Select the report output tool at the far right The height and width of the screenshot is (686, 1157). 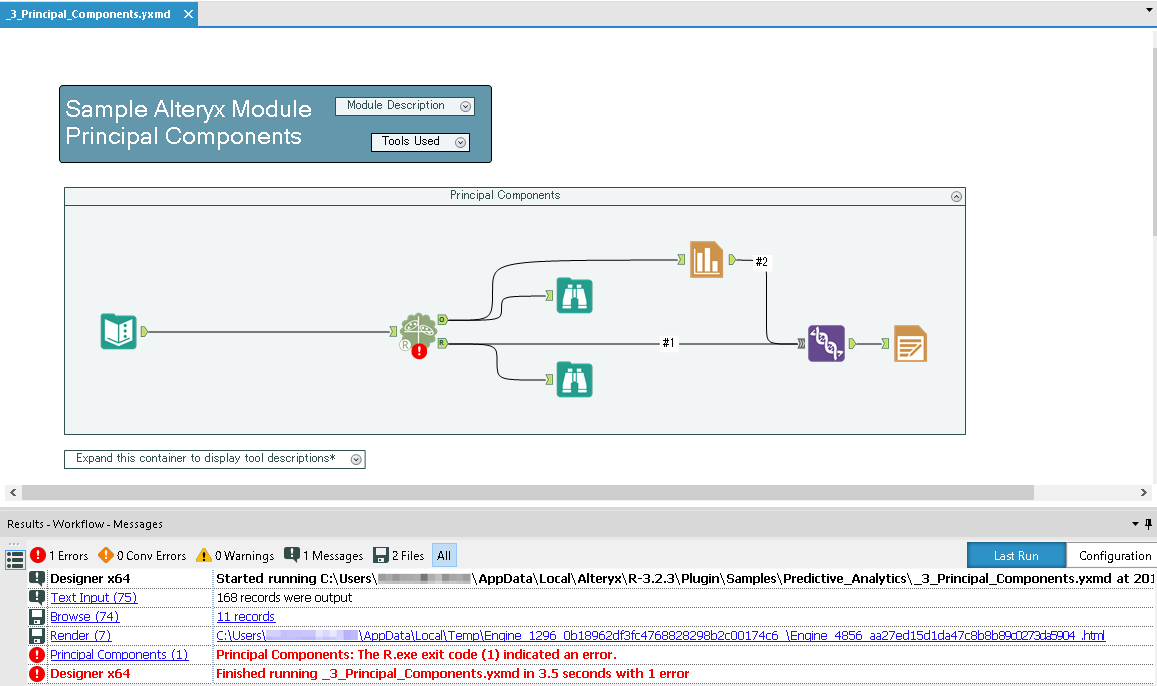pos(909,342)
